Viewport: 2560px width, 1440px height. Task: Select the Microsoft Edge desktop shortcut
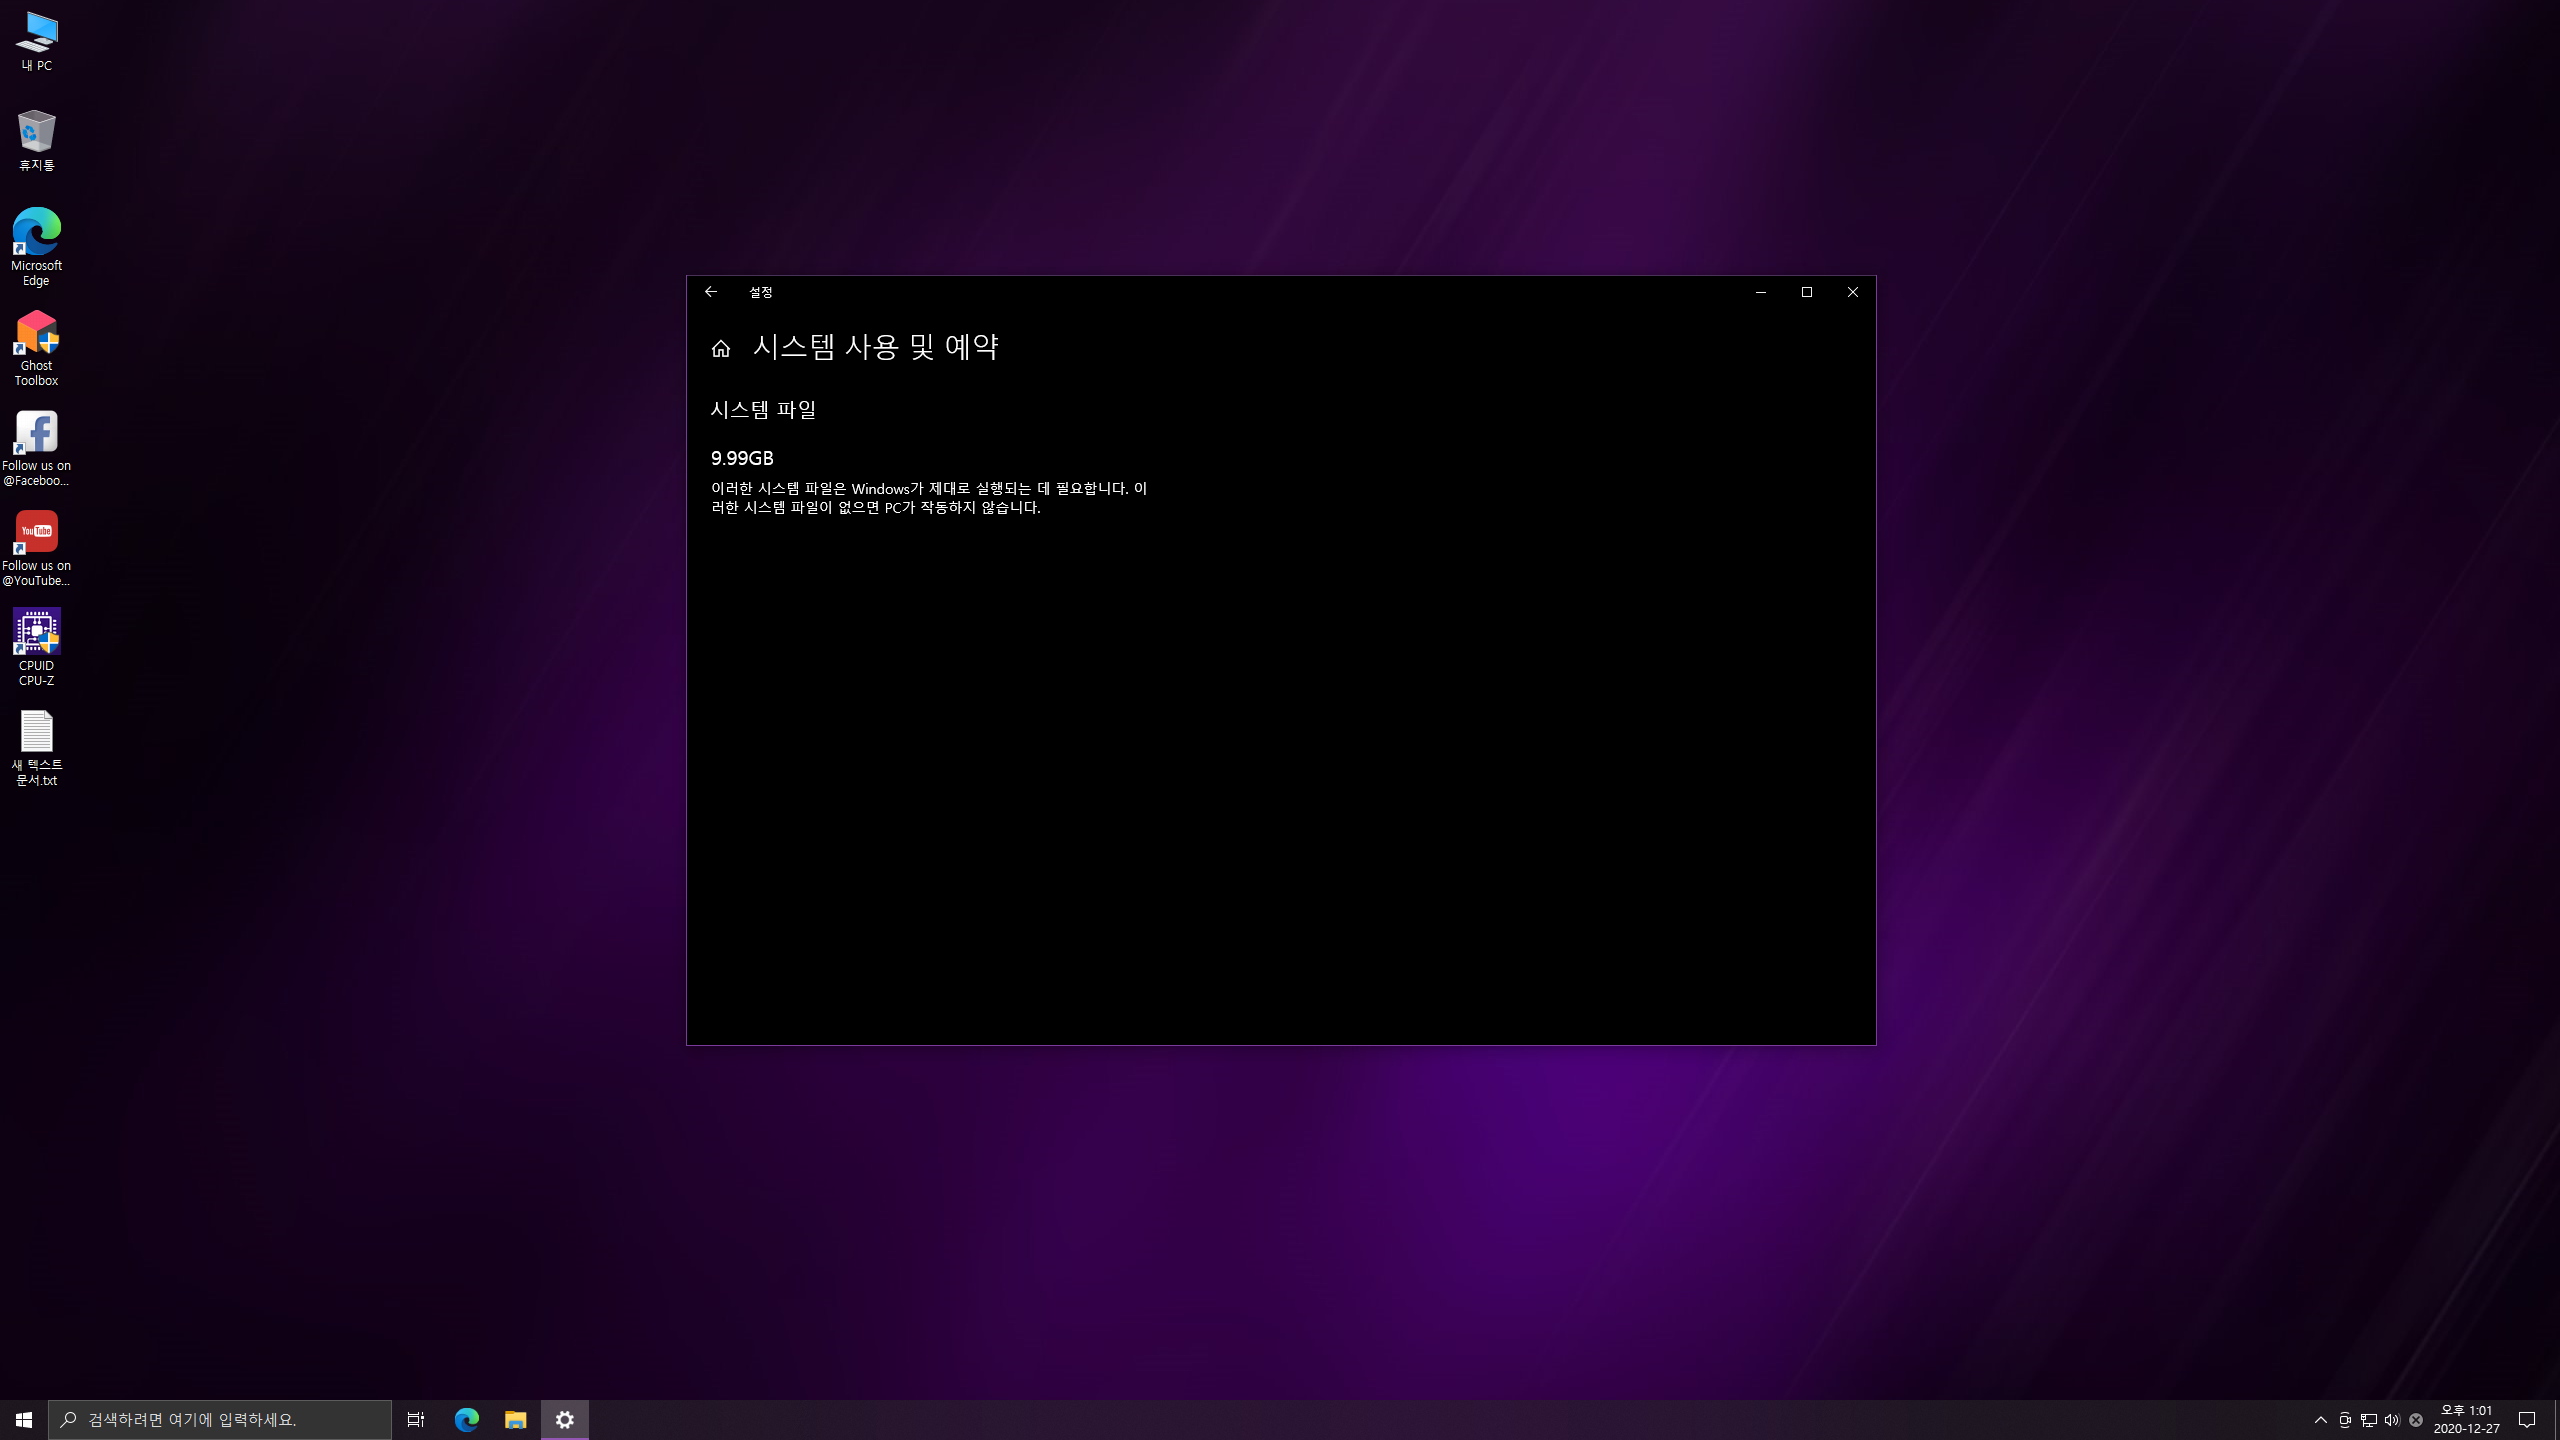(37, 246)
